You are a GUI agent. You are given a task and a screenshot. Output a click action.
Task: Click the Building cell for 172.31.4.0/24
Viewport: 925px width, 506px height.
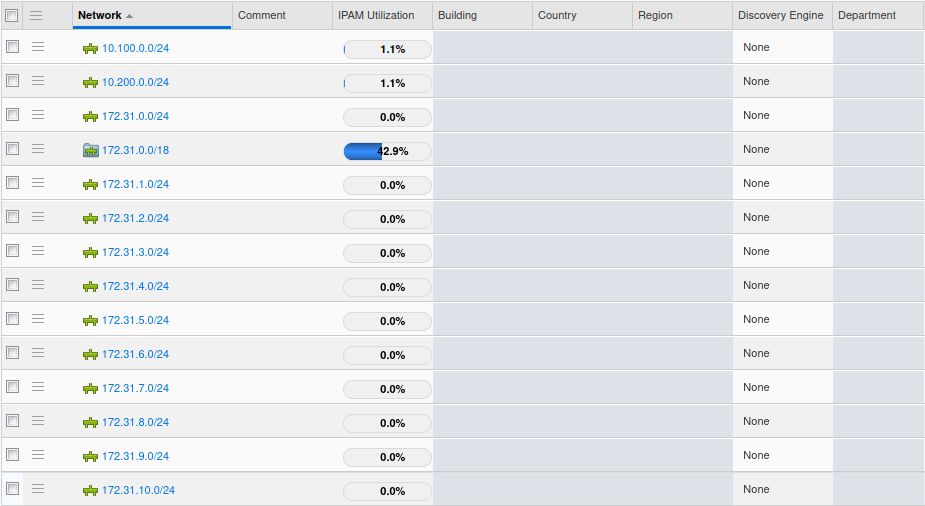pos(482,286)
